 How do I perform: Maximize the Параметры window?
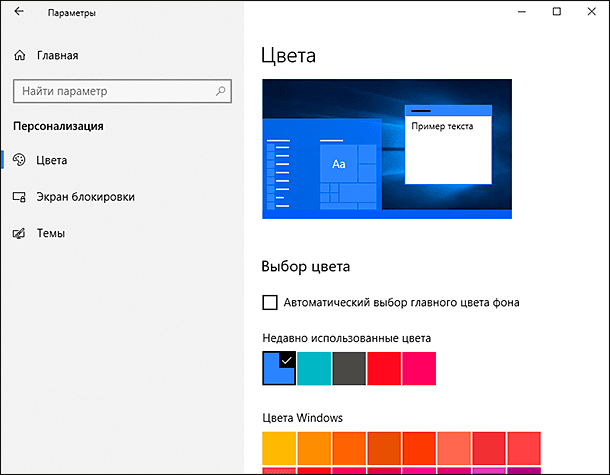click(557, 12)
